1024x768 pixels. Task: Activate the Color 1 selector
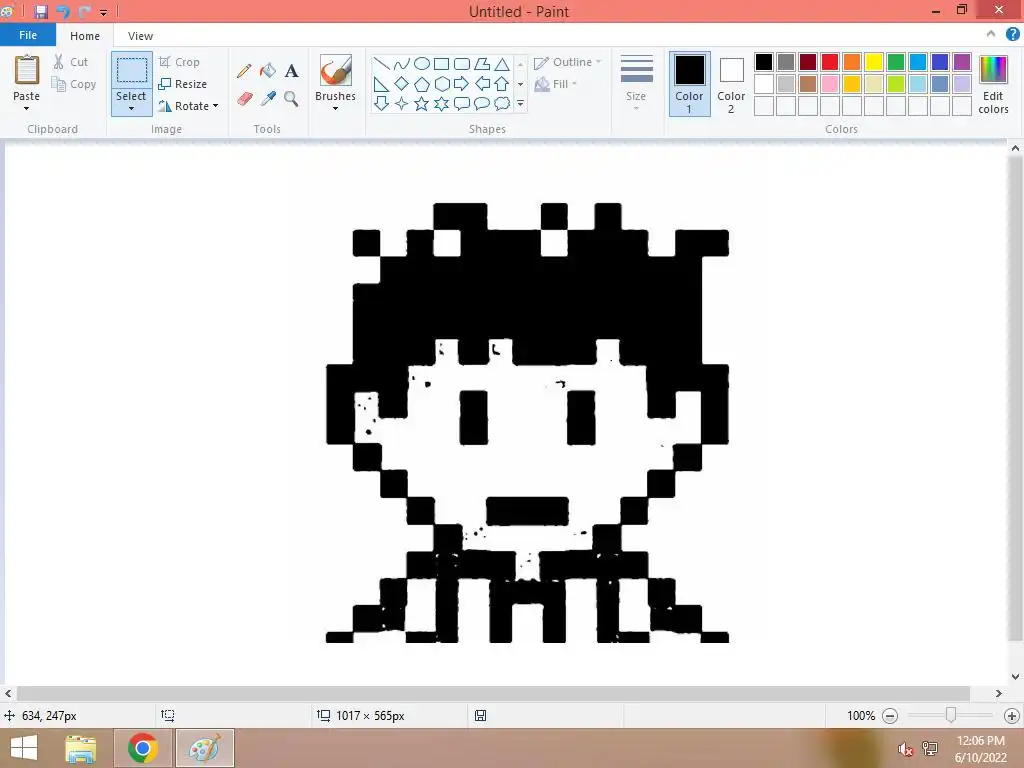(x=690, y=84)
